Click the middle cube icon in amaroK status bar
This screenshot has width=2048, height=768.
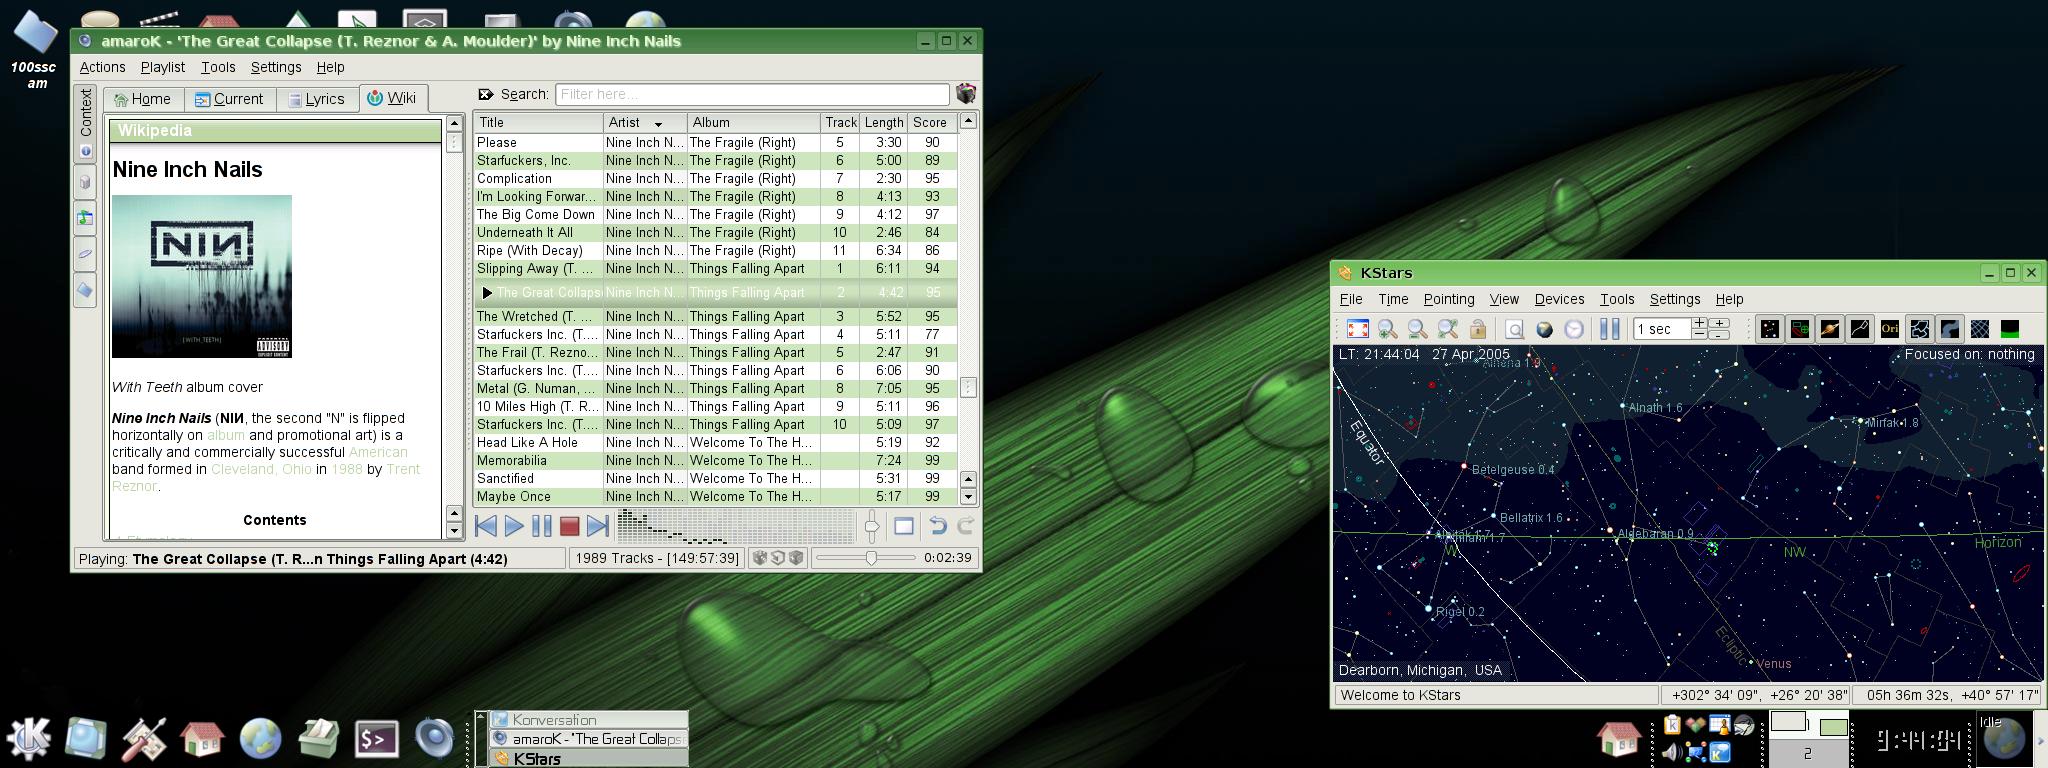point(778,558)
